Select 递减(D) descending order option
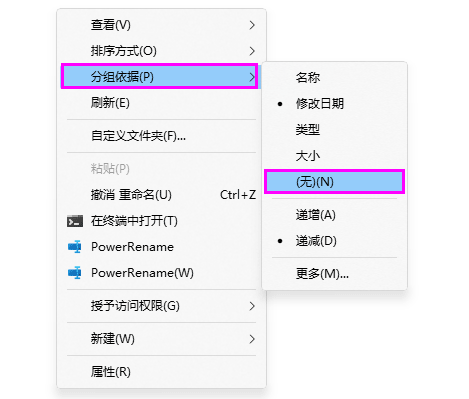This screenshot has height=399, width=469. click(x=334, y=241)
